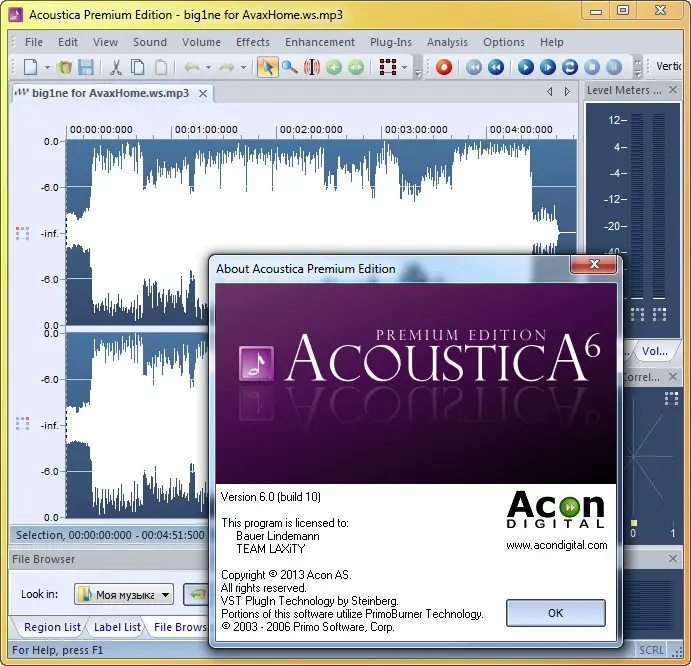Redo the last undone action
691x666 pixels.
(x=227, y=67)
